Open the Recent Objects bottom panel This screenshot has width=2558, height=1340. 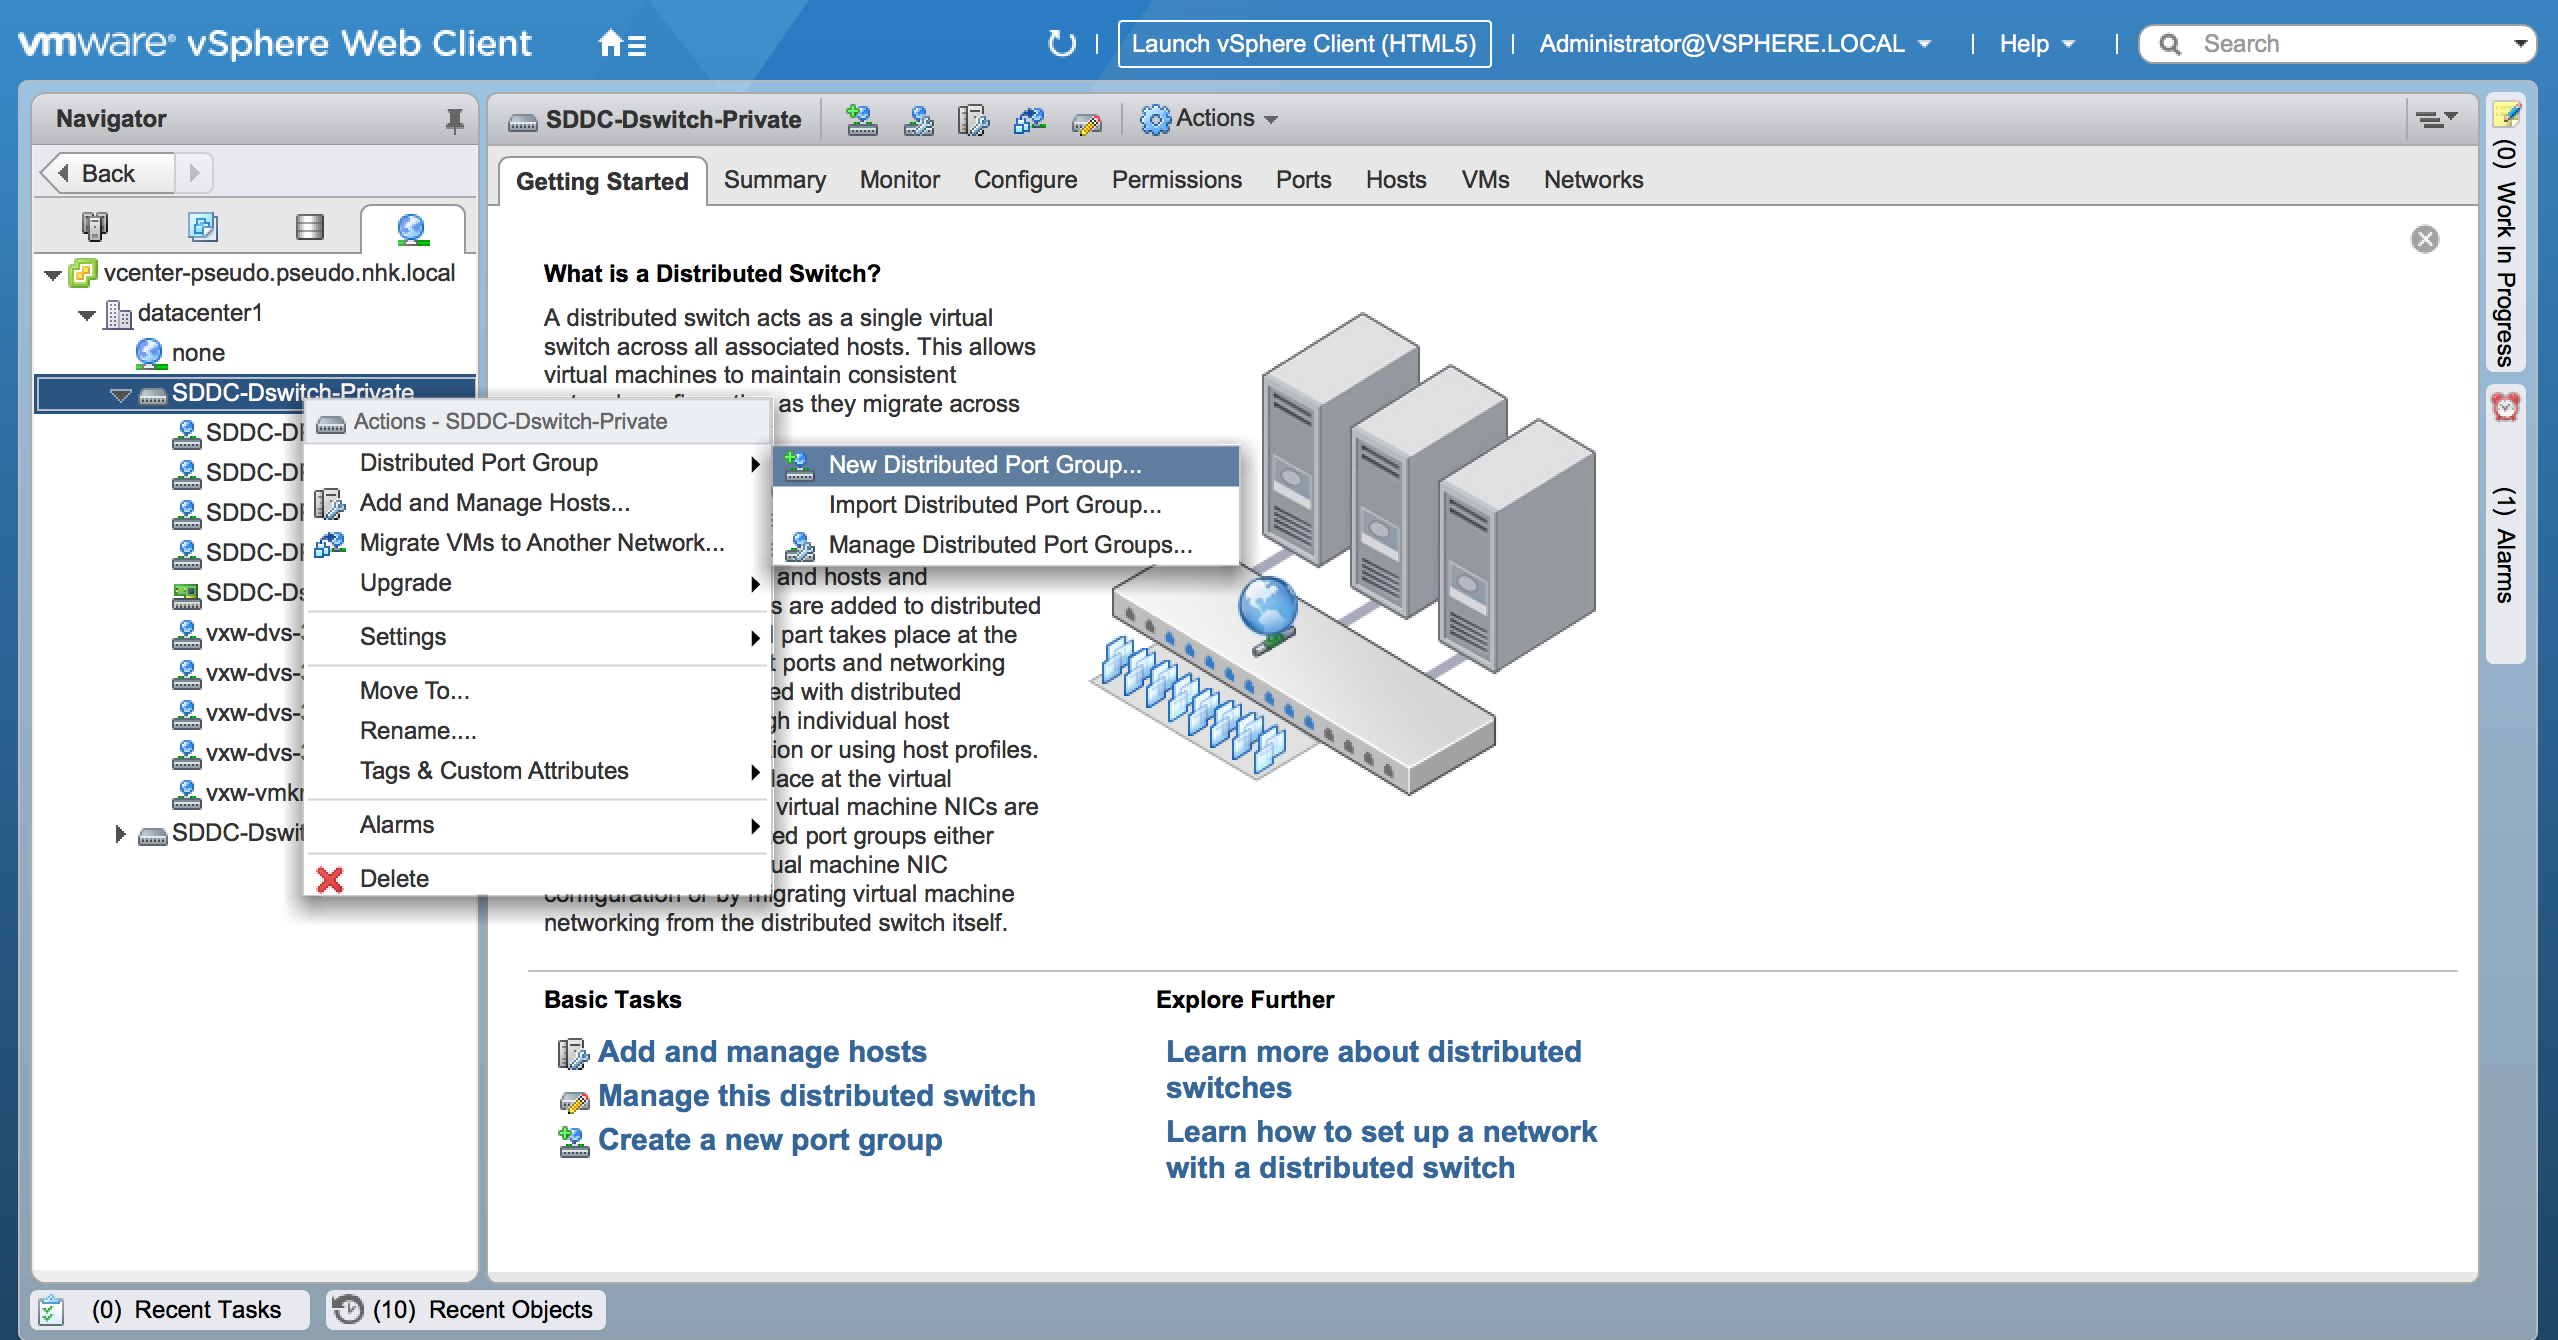(x=466, y=1310)
